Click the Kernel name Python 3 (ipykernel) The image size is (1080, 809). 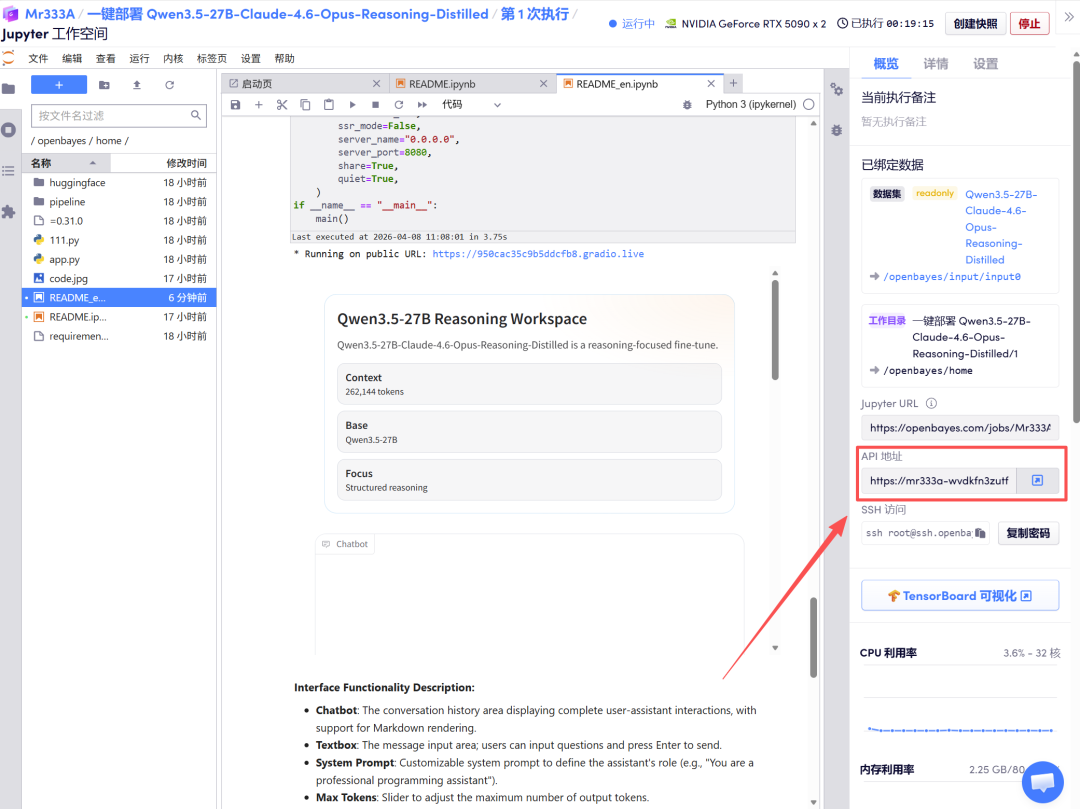coord(751,105)
